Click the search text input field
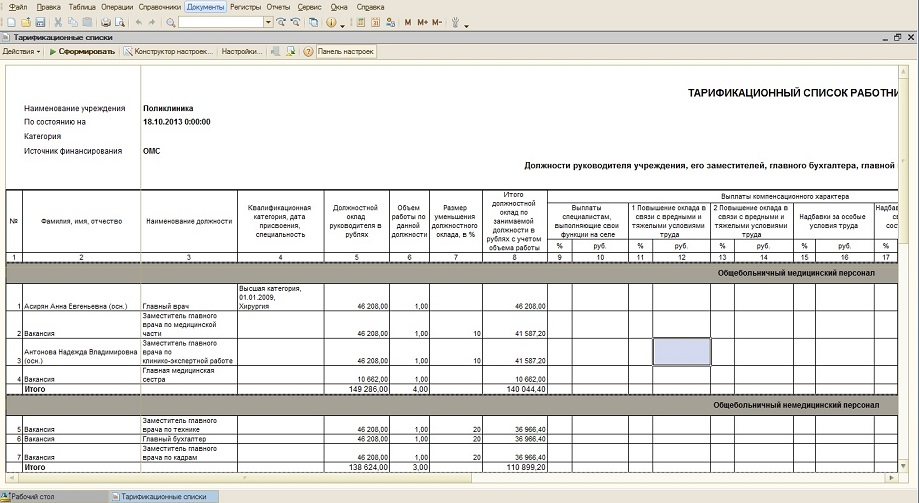 tap(221, 22)
